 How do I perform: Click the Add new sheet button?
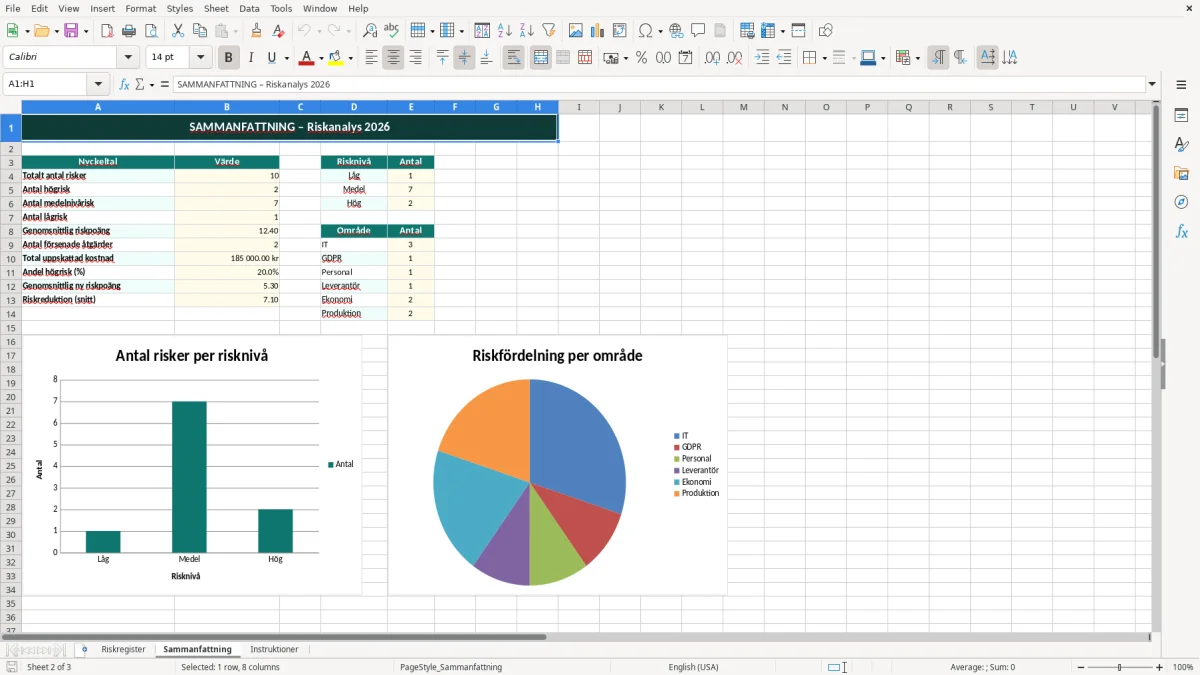pos(84,650)
